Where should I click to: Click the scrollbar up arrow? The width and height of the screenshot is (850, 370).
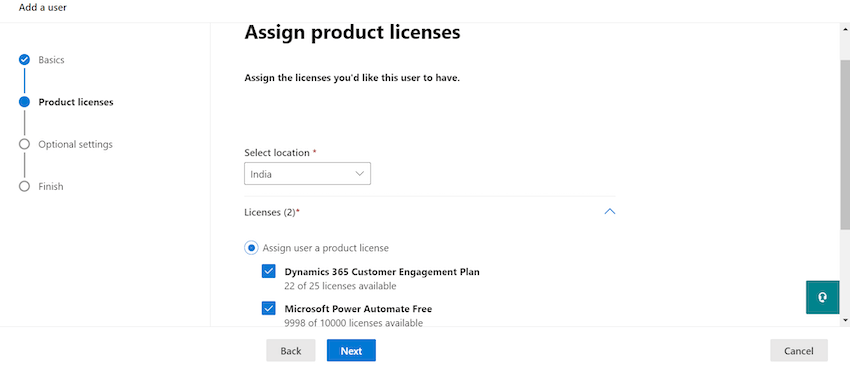coord(845,28)
